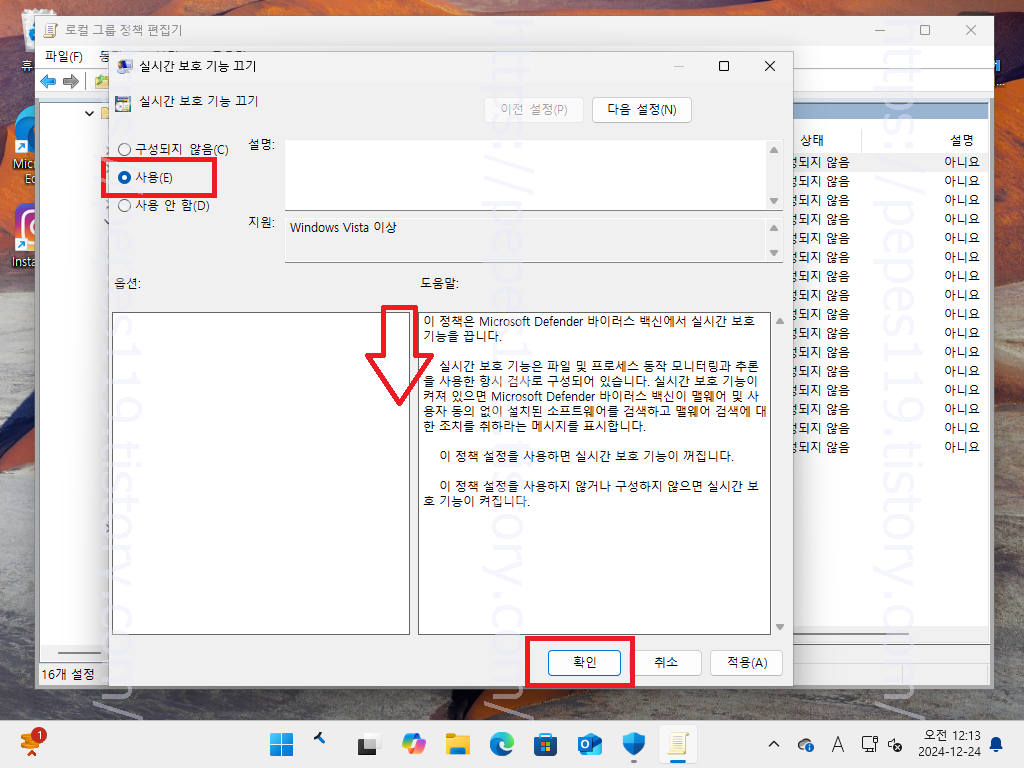Open Windows Security shield on taskbar
This screenshot has width=1024, height=768.
tap(633, 744)
